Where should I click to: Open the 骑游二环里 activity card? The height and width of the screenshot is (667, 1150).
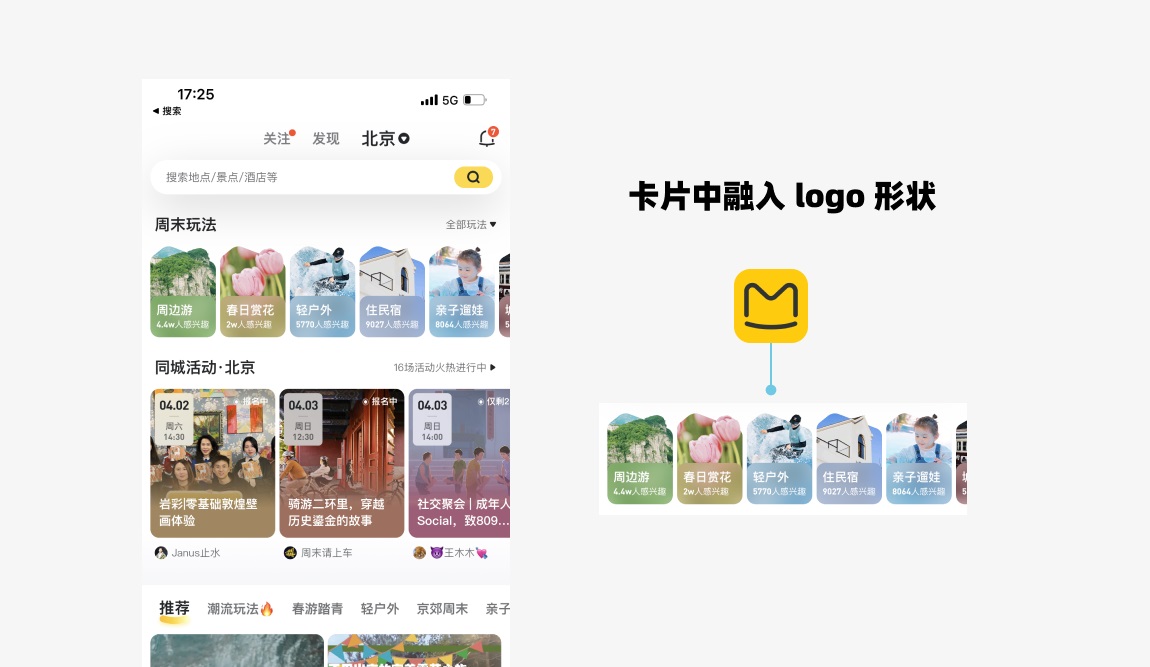342,463
